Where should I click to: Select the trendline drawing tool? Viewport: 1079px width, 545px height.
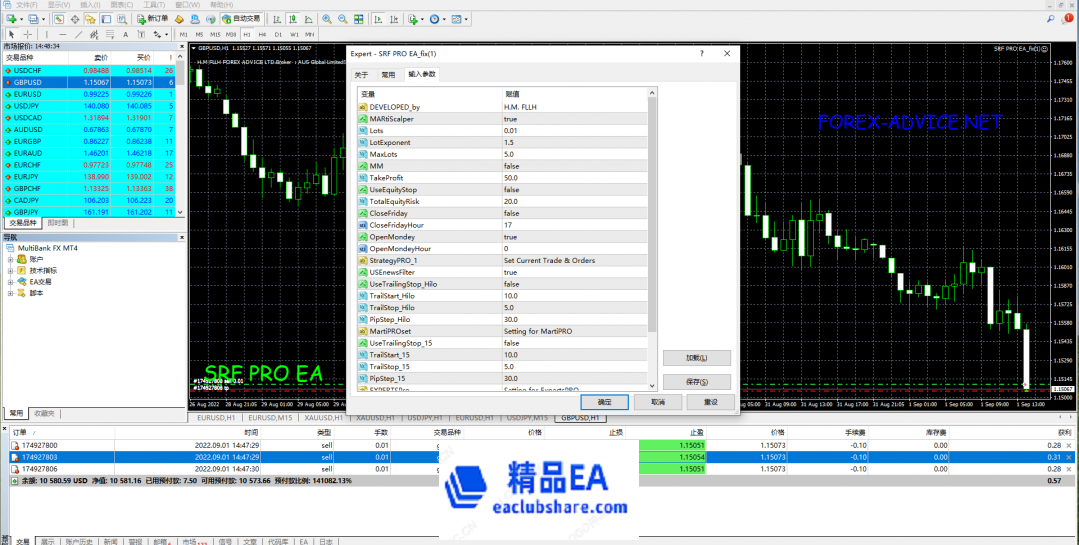[x=78, y=34]
